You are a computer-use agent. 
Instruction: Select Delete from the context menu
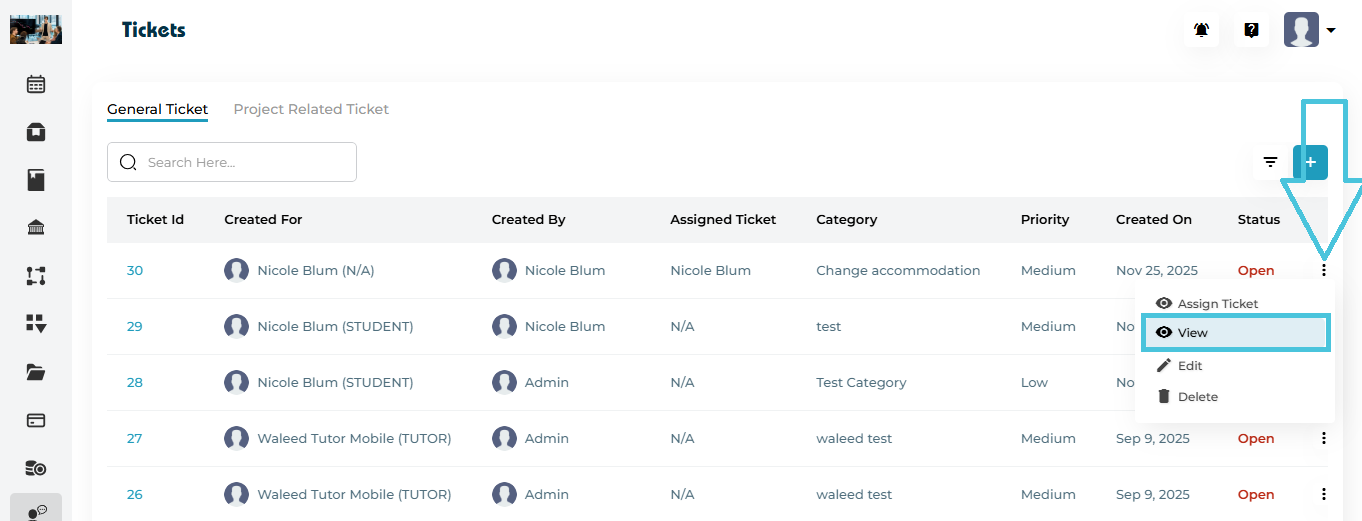click(x=1197, y=397)
